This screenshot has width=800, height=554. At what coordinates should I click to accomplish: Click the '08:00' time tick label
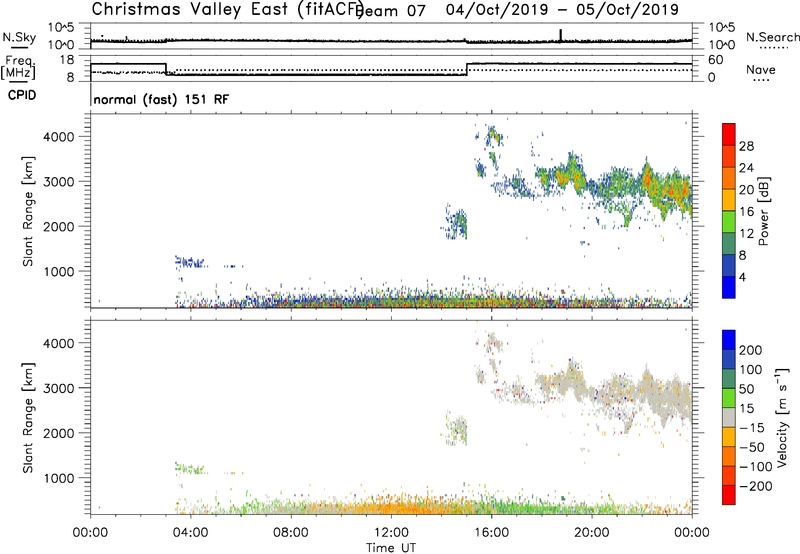(x=291, y=533)
